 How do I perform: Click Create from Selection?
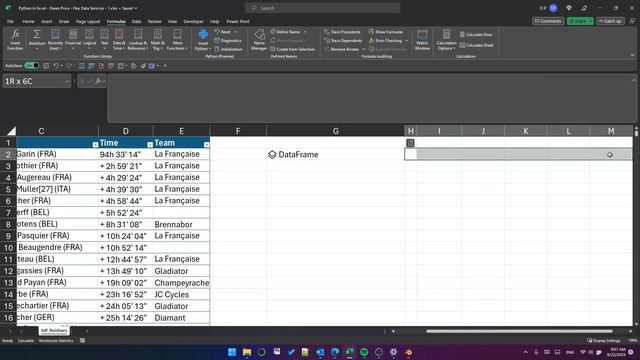pos(292,49)
